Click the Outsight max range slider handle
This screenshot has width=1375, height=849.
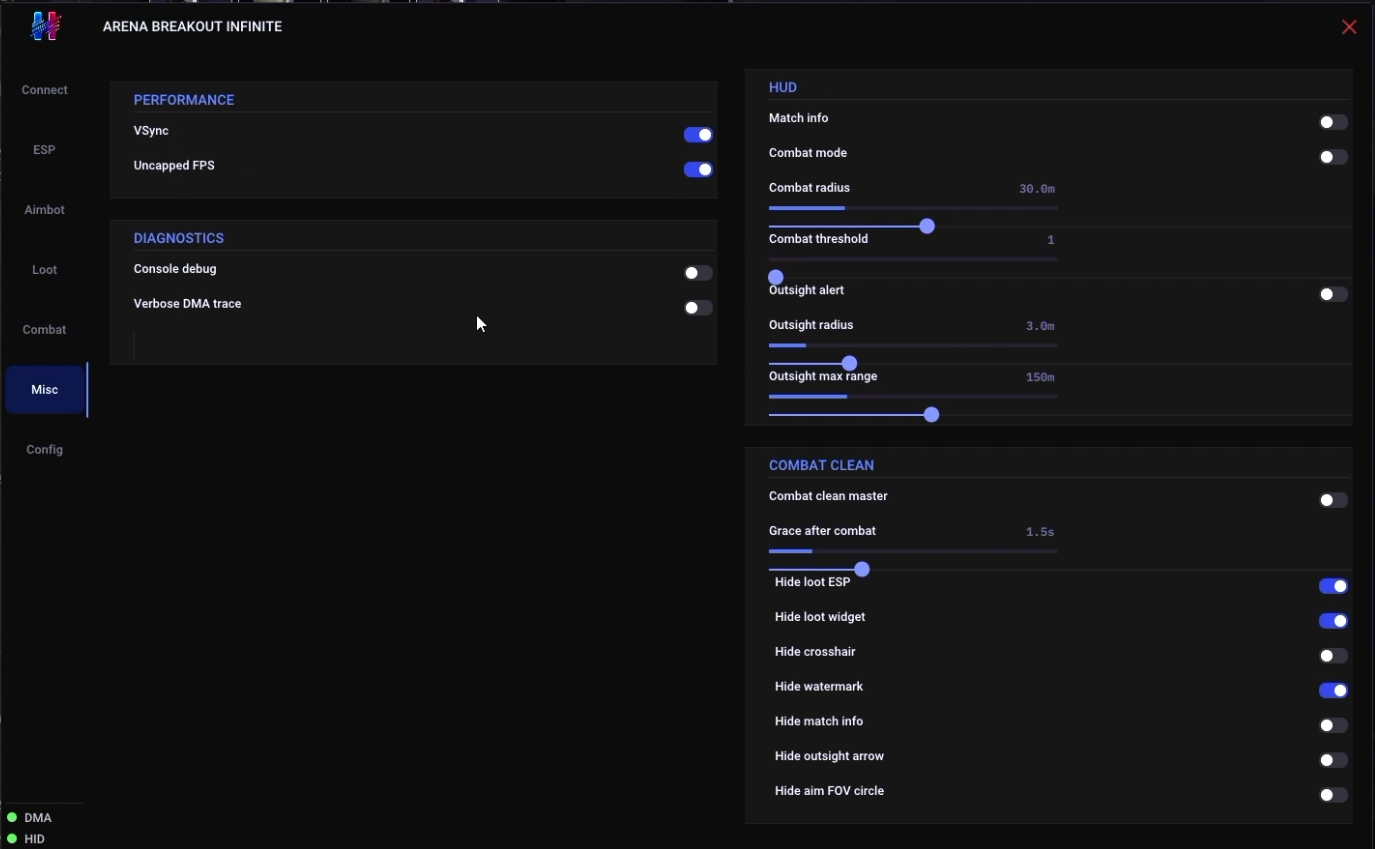pos(932,414)
